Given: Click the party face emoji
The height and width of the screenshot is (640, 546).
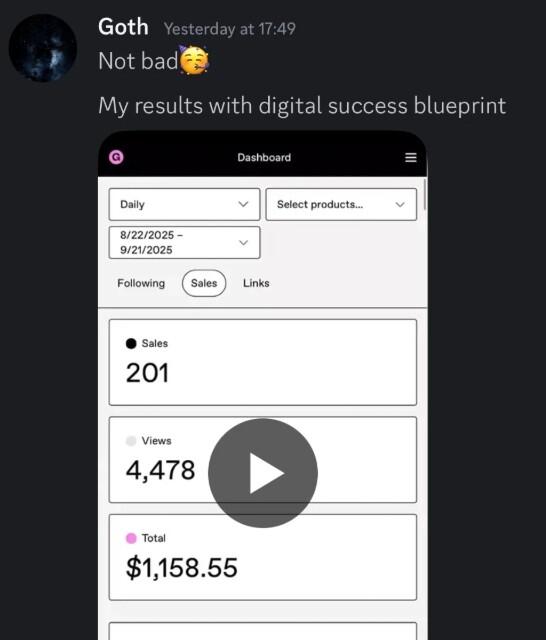Looking at the screenshot, I should [x=194, y=60].
